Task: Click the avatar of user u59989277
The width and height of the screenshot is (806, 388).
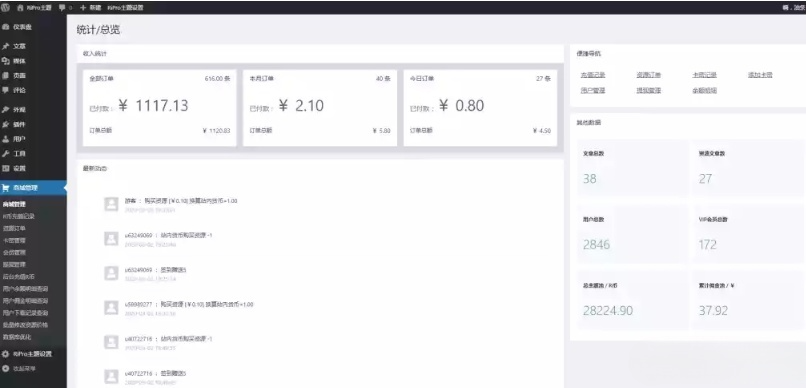Action: click(x=111, y=307)
